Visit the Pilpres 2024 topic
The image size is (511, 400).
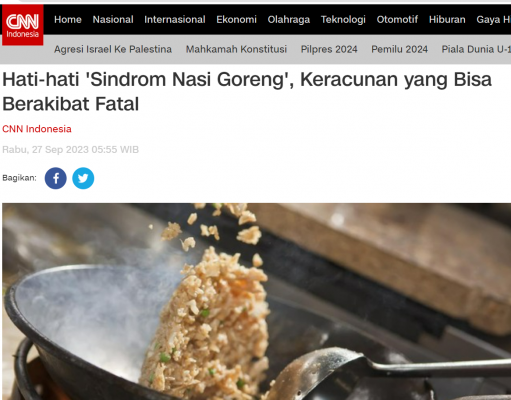[329, 49]
